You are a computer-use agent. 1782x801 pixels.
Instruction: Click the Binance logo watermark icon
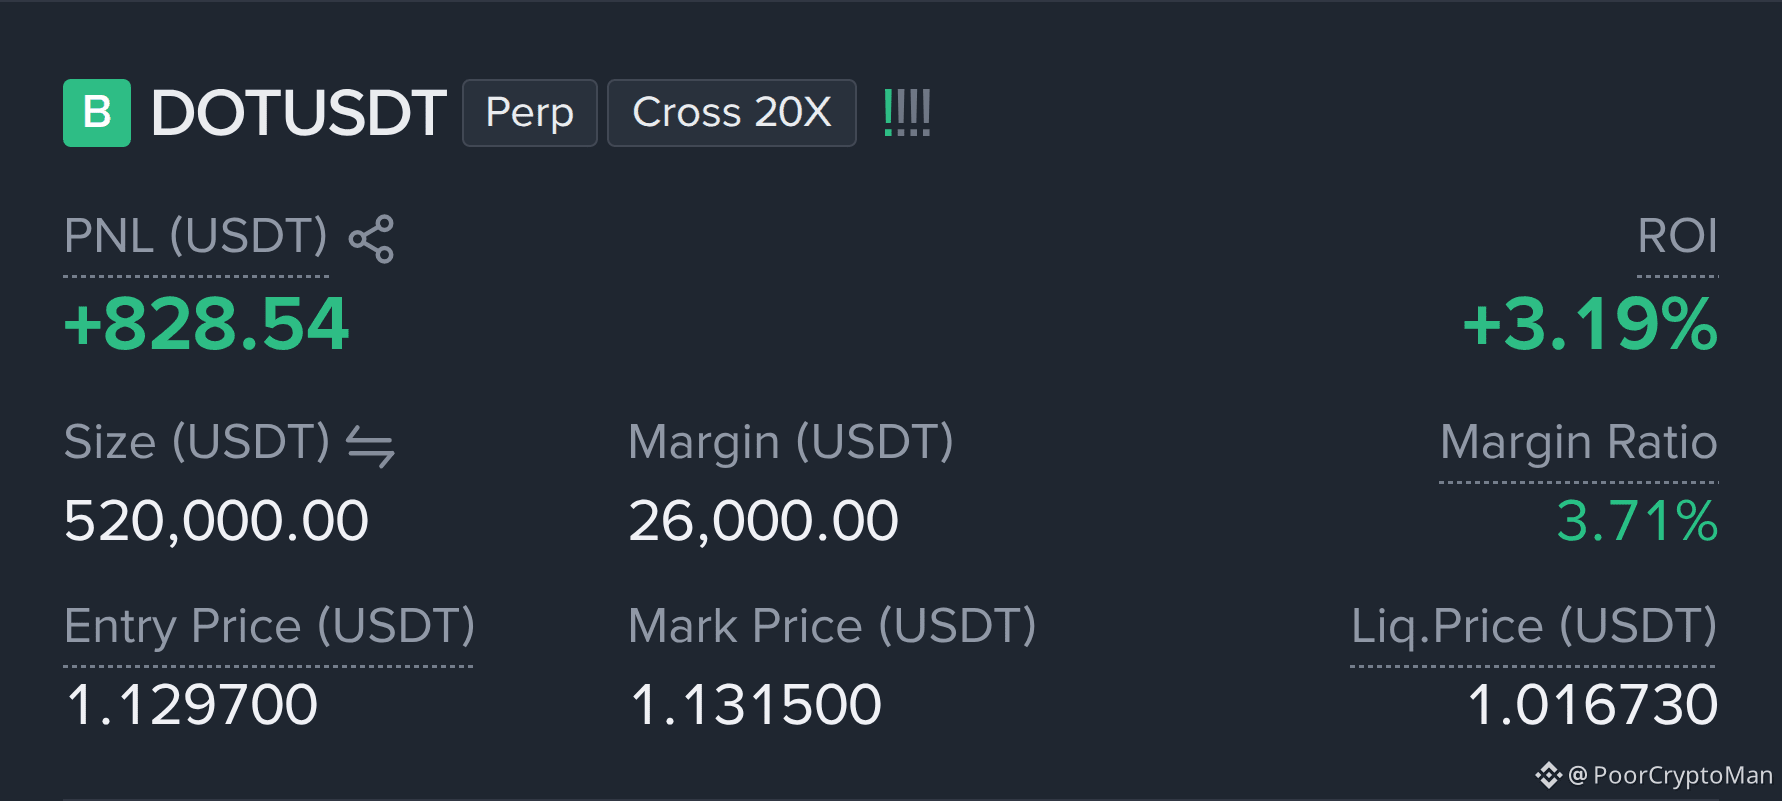pos(1548,775)
